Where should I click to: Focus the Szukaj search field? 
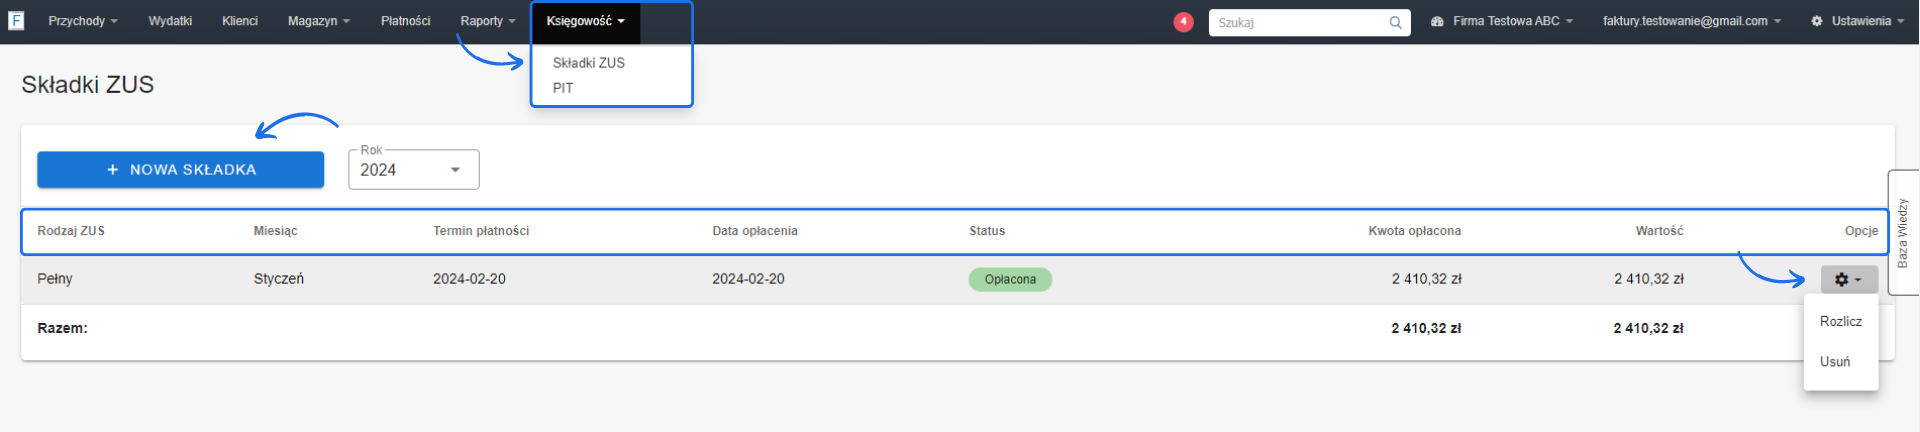point(1298,22)
